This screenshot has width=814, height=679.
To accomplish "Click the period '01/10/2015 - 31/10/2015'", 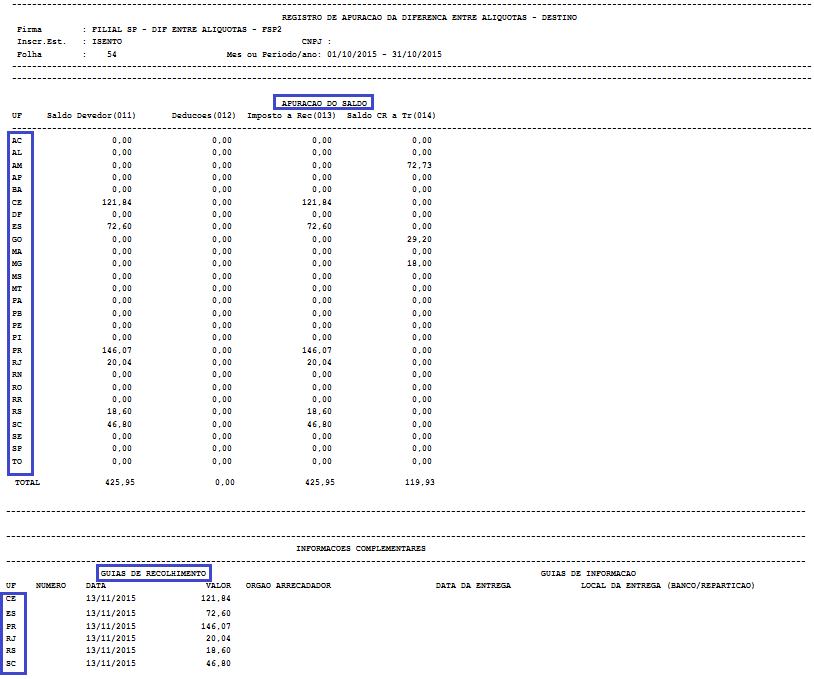I will point(384,54).
